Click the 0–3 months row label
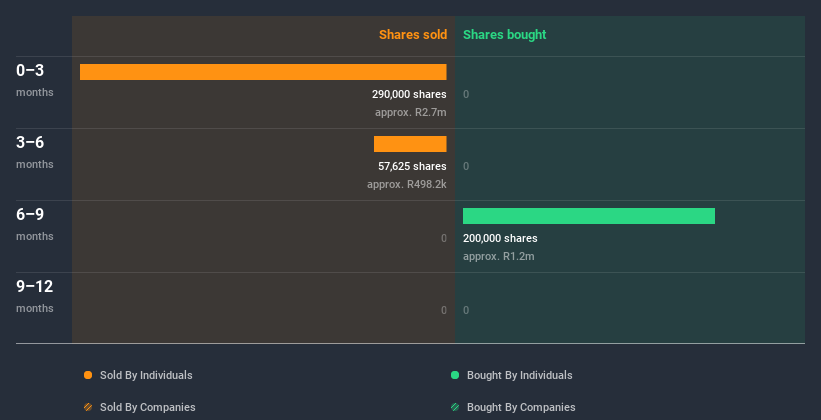This screenshot has height=420, width=821. [35, 80]
